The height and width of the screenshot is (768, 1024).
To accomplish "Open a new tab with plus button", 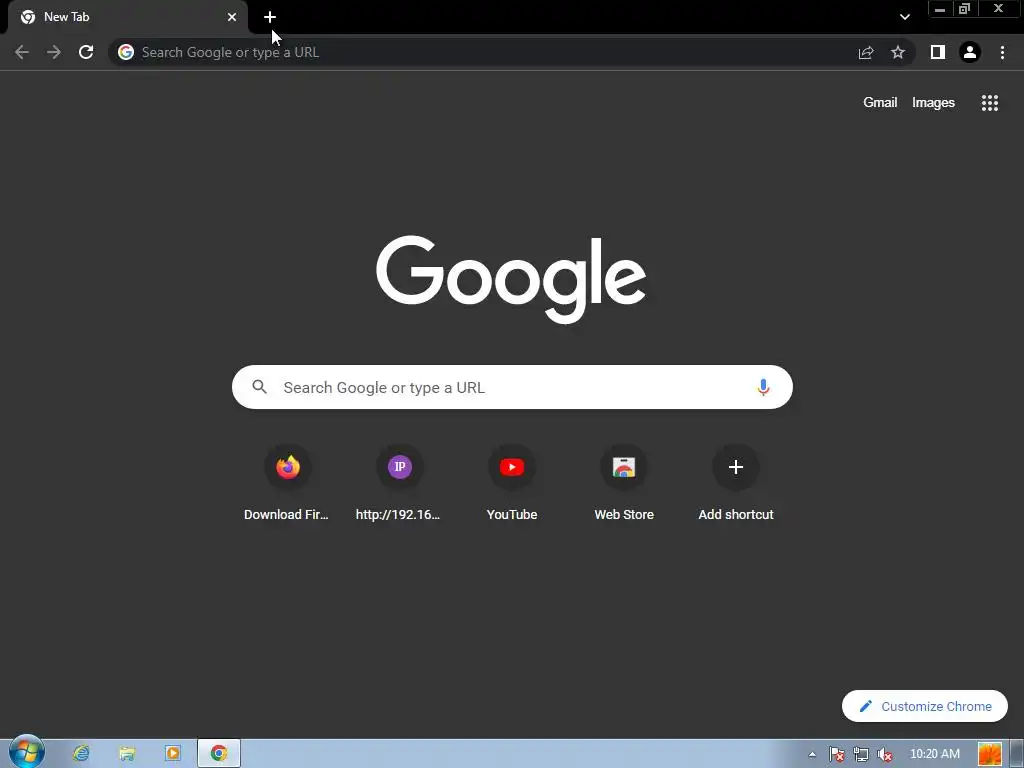I will pyautogui.click(x=270, y=17).
